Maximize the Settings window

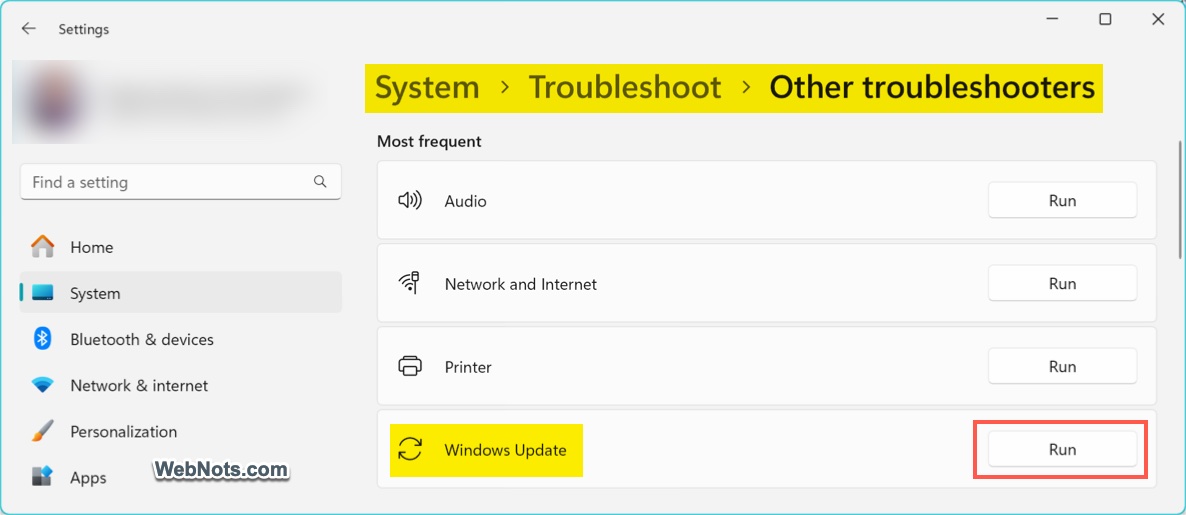1105,20
